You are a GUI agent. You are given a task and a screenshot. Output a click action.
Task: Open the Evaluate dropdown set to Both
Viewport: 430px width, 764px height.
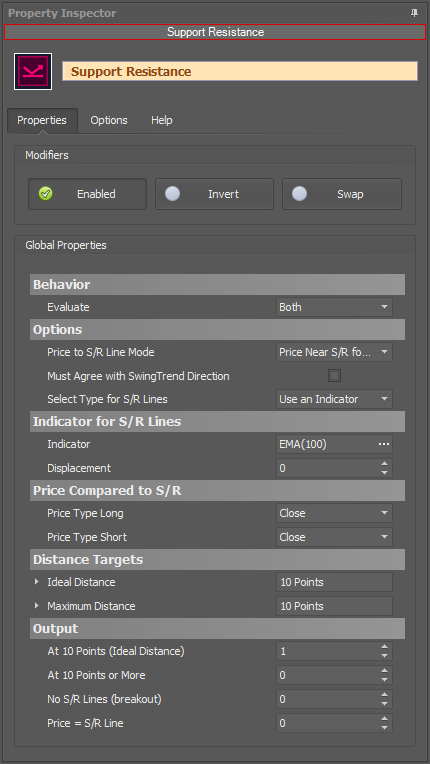pyautogui.click(x=334, y=307)
